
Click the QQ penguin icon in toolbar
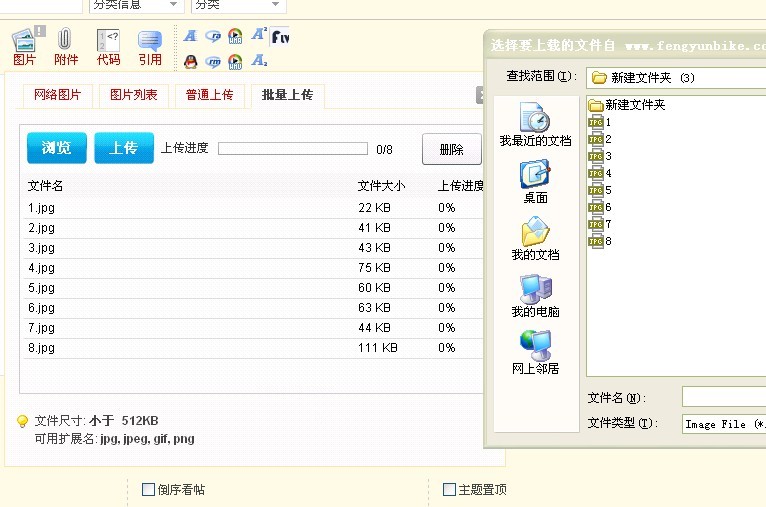point(191,61)
